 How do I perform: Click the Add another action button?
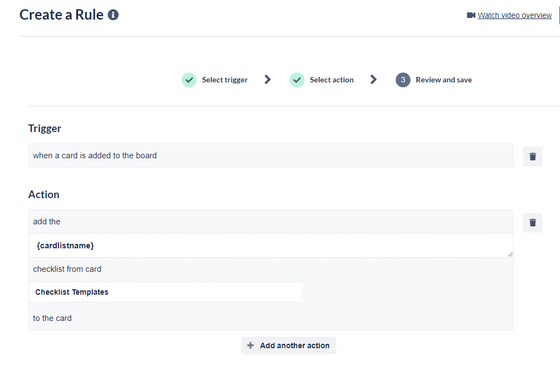click(289, 345)
